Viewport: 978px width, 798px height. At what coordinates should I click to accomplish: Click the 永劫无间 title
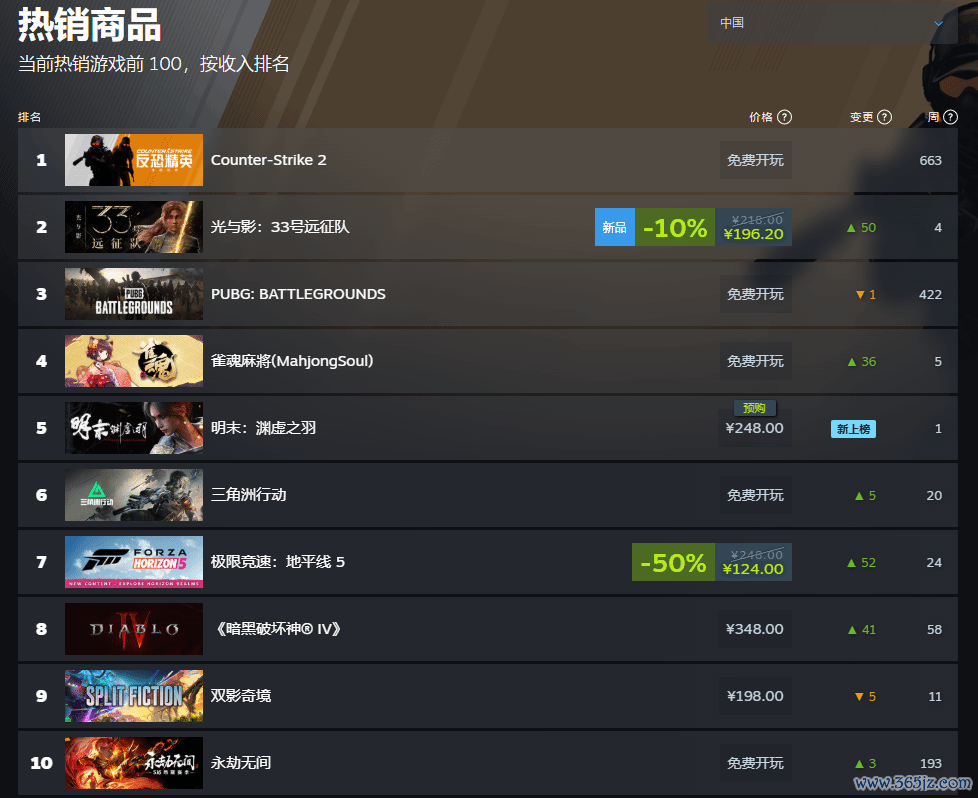click(x=241, y=763)
